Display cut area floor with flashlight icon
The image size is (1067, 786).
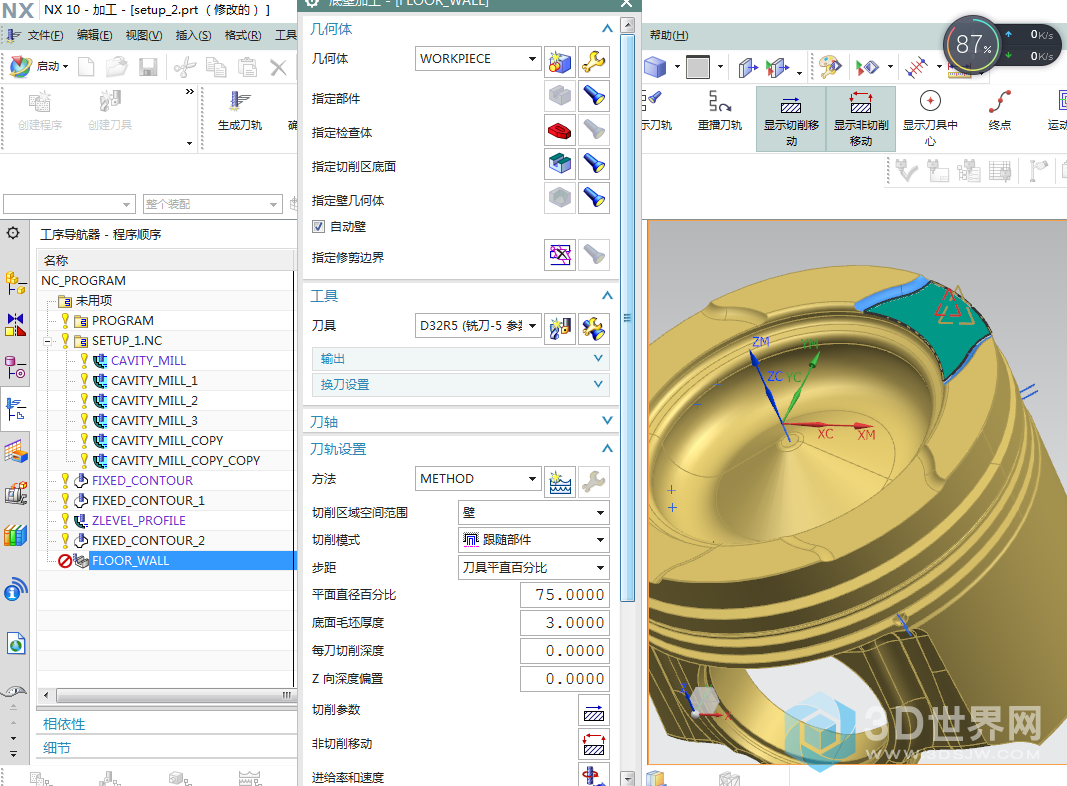pos(594,164)
